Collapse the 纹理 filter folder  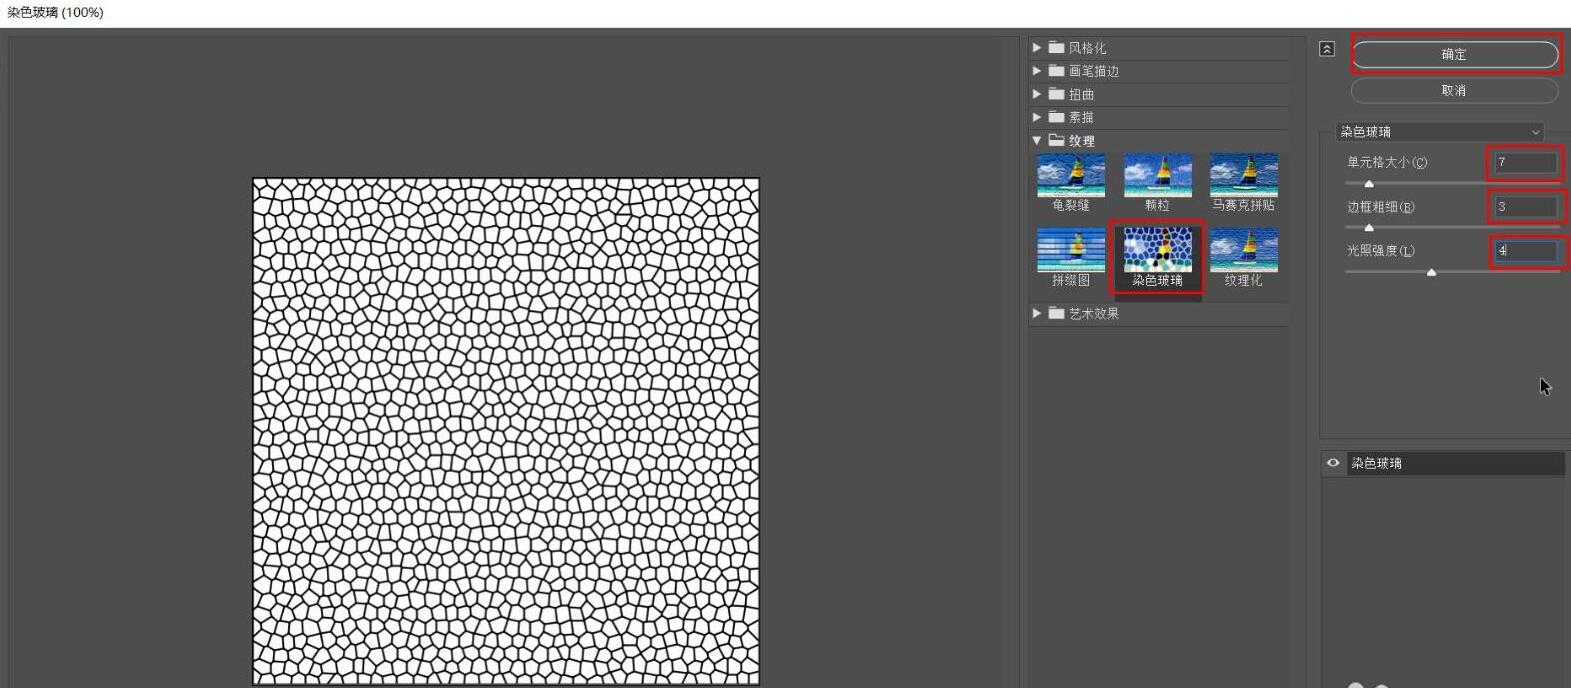point(1037,140)
